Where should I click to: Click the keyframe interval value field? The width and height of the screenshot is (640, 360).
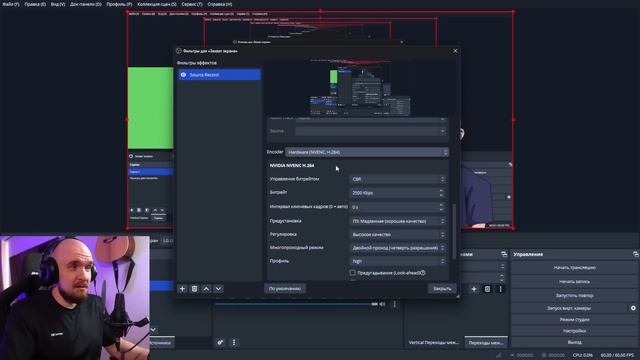tap(394, 207)
